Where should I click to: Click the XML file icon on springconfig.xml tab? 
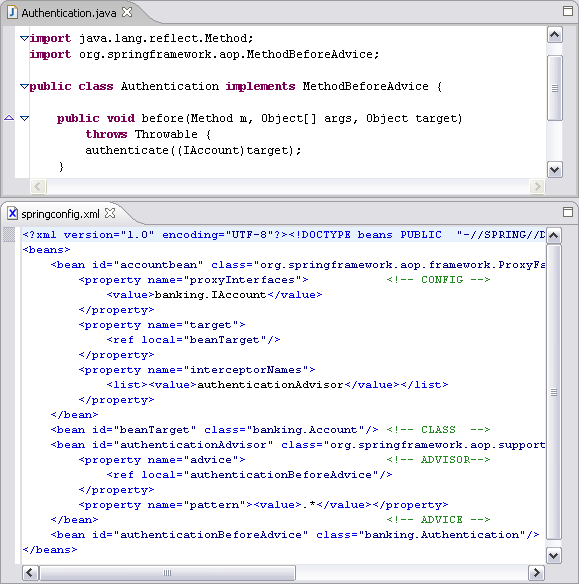(x=12, y=213)
